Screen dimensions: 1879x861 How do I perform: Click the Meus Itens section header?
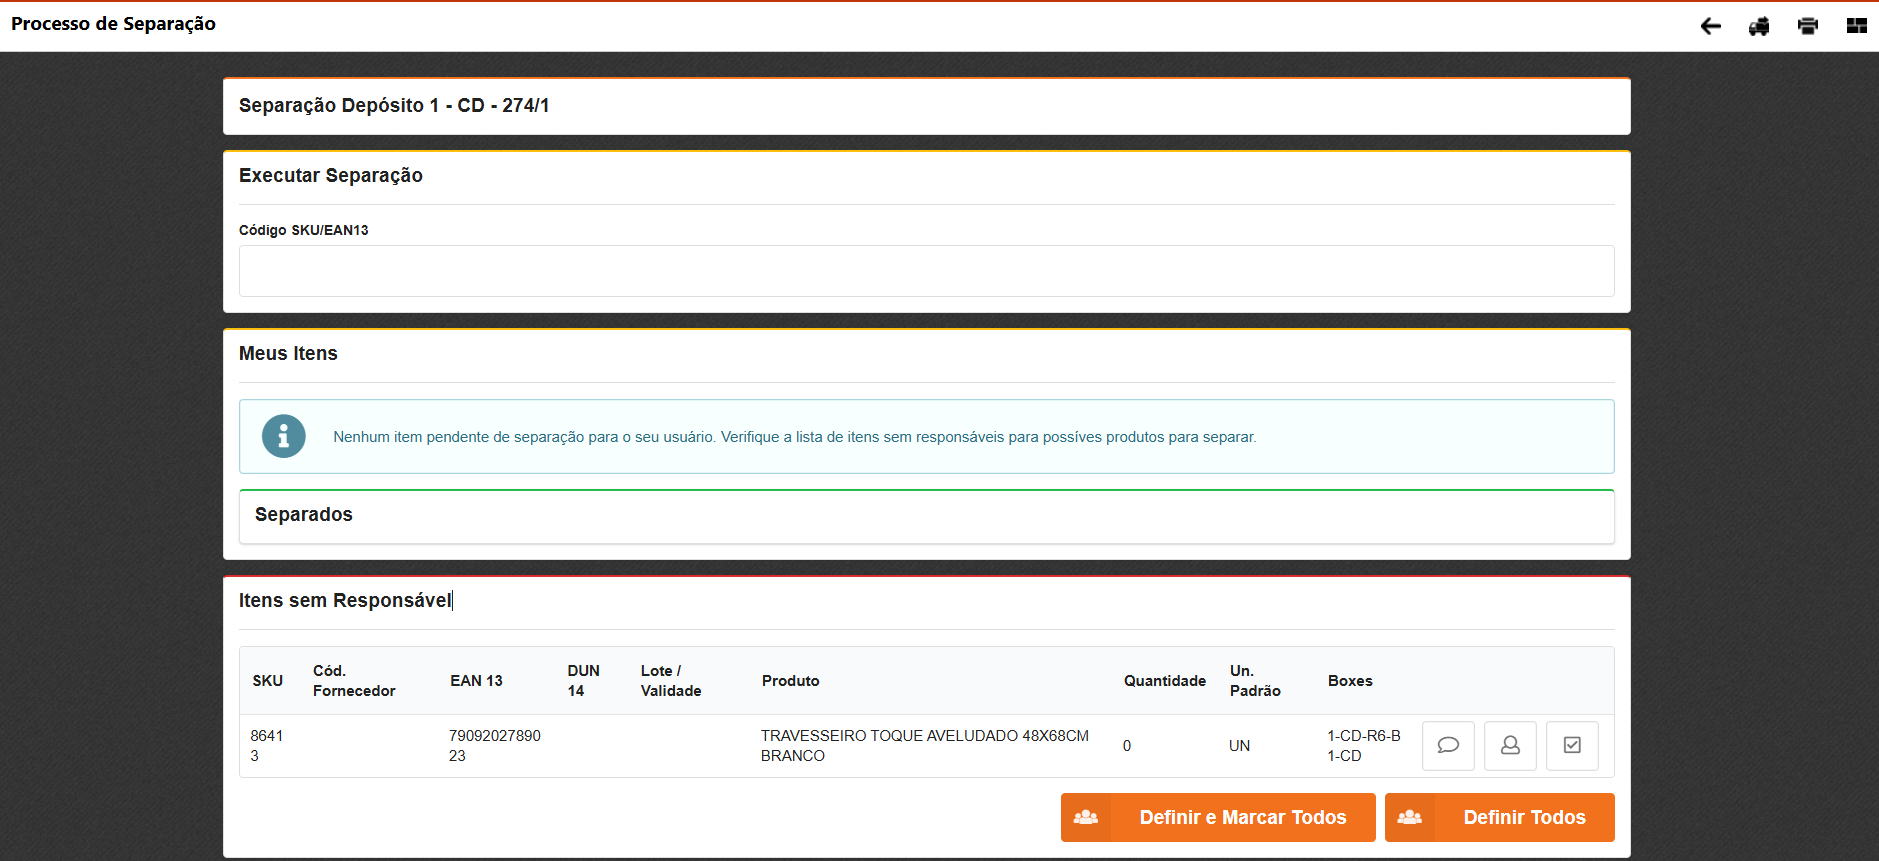(288, 354)
